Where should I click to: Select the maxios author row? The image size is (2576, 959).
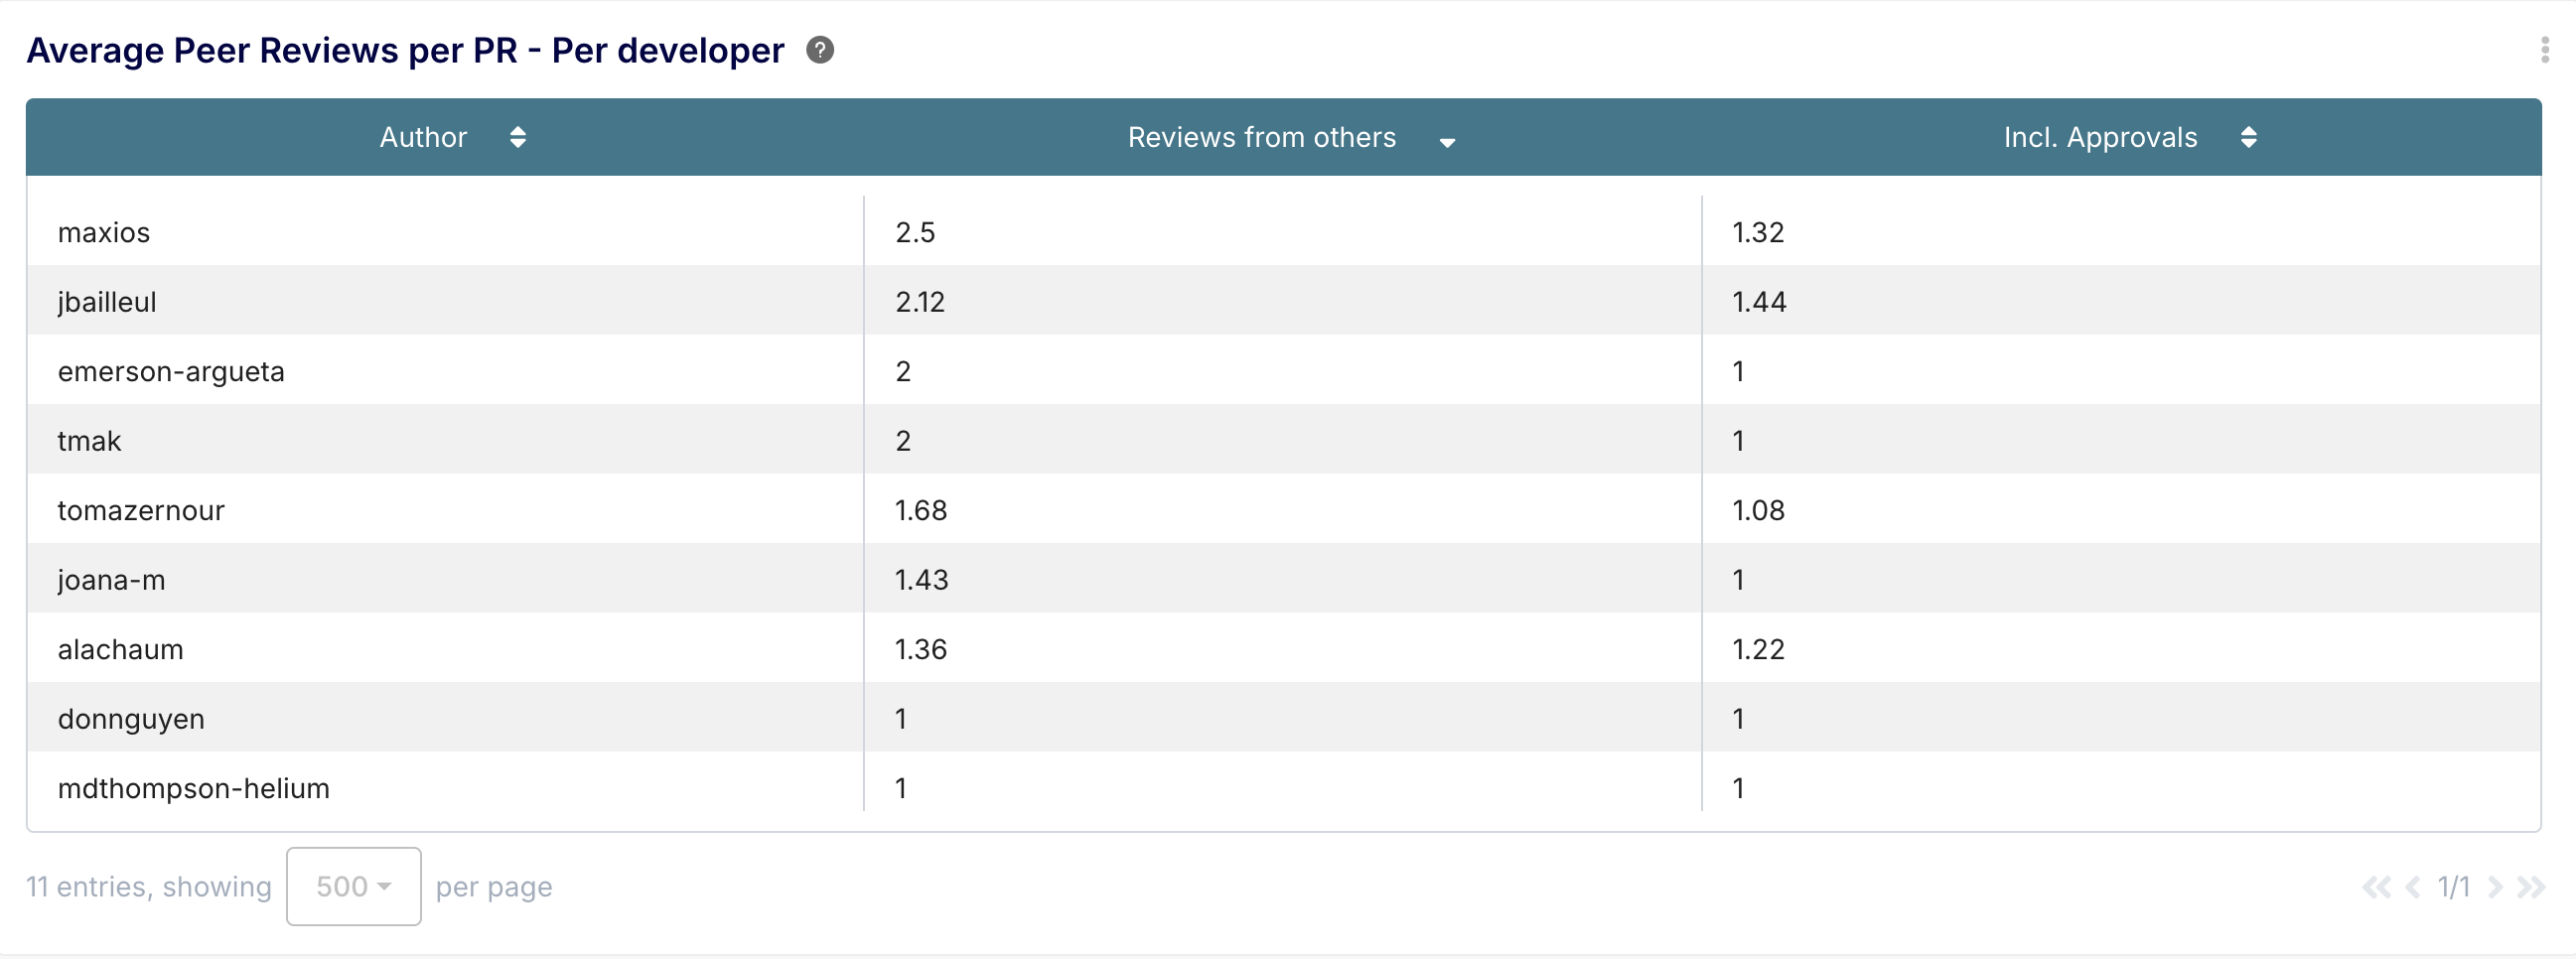coord(104,232)
